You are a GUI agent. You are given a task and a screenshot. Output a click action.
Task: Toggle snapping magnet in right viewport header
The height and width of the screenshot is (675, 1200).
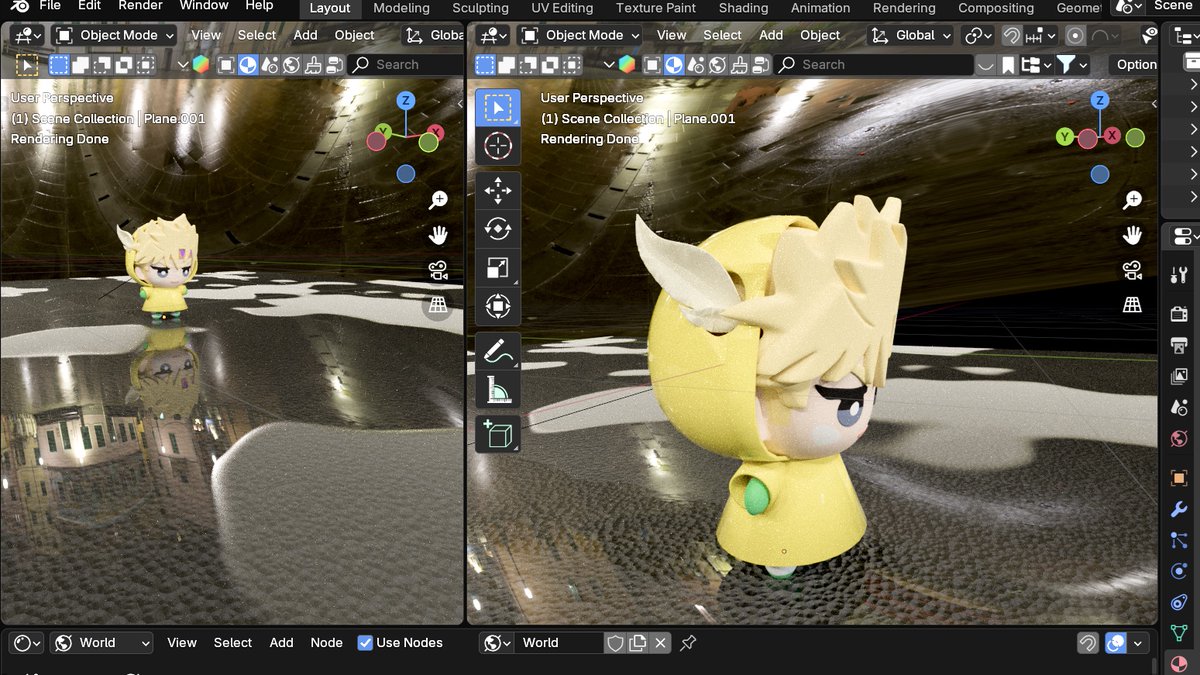[1012, 36]
